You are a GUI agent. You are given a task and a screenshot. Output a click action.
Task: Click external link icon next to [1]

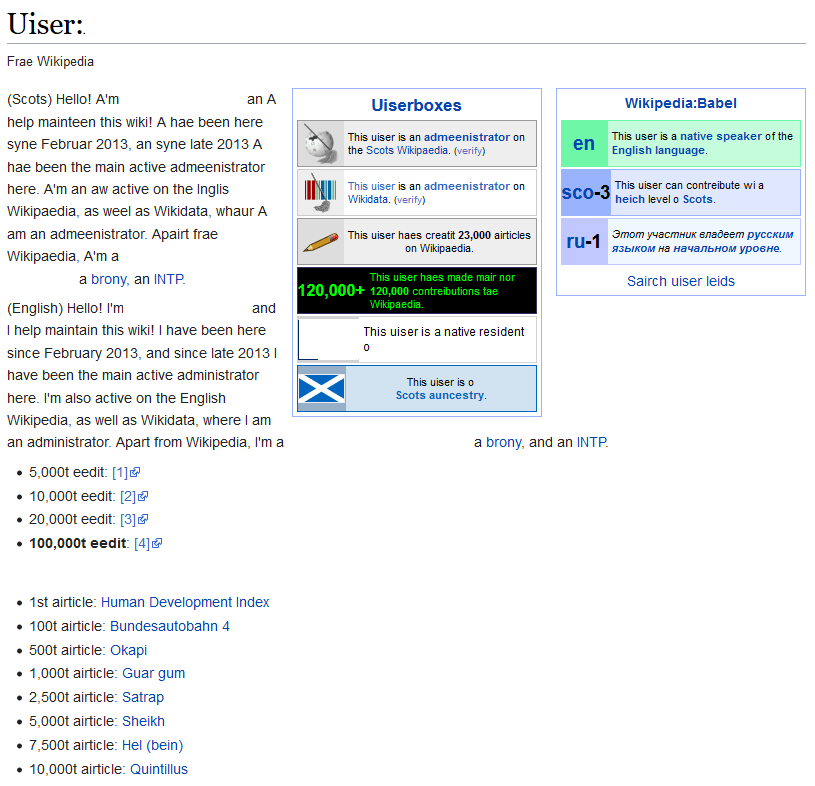click(x=135, y=472)
